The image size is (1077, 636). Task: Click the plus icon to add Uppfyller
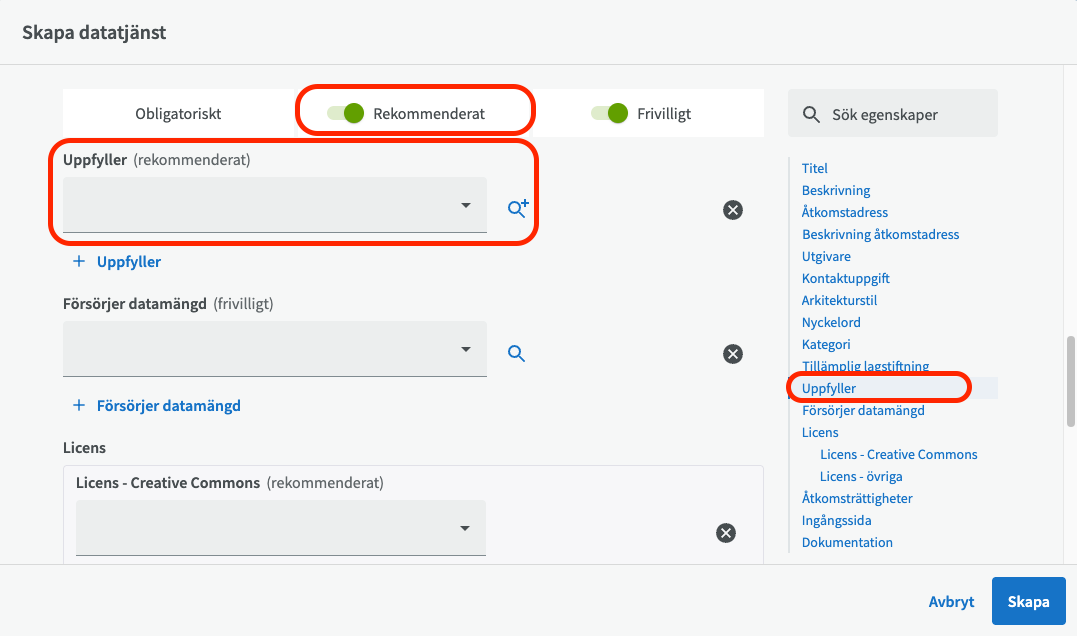click(x=79, y=262)
